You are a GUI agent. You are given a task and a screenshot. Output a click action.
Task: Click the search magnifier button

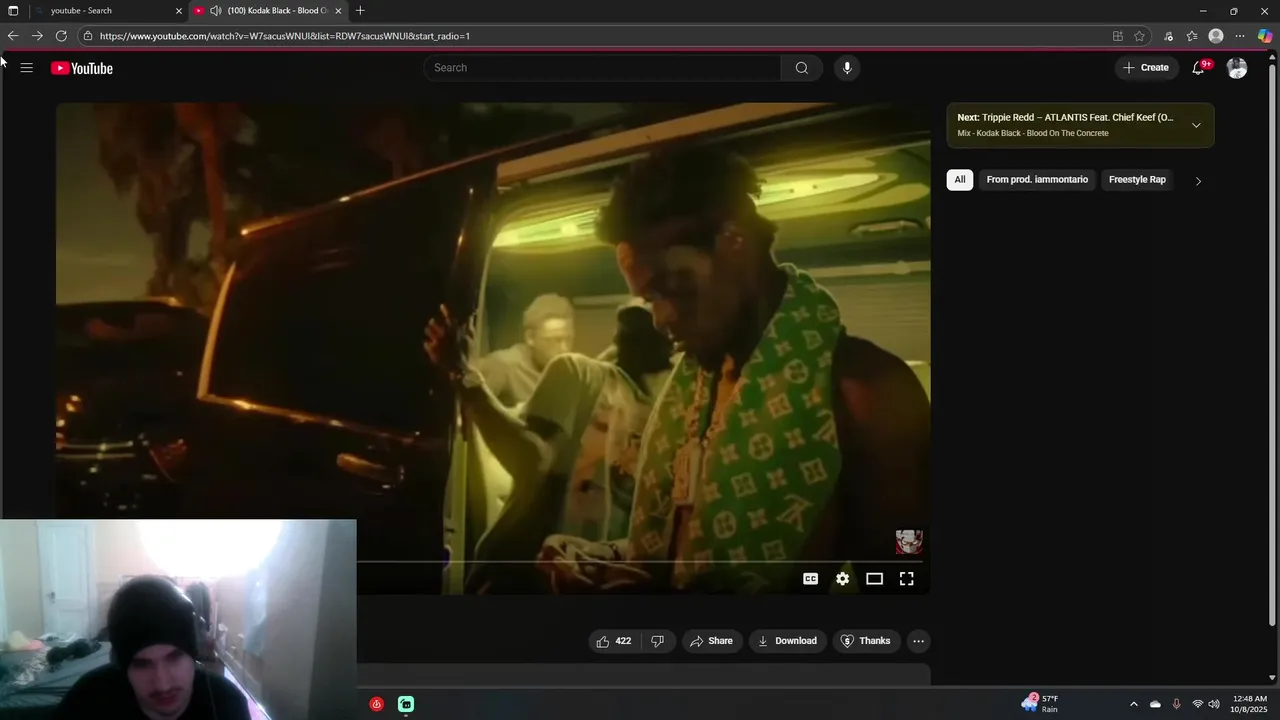[801, 68]
